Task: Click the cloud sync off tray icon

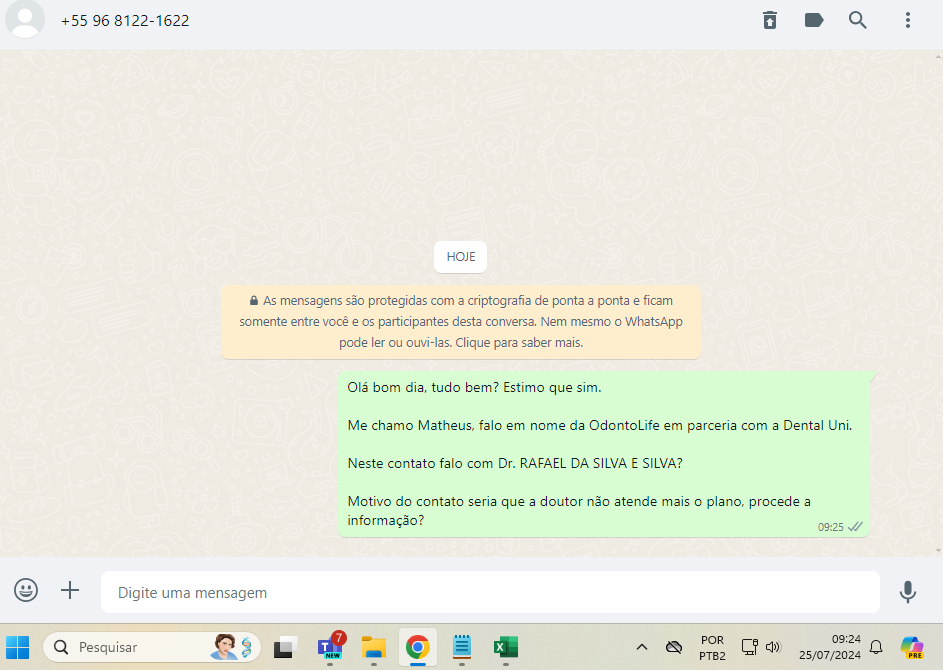Action: point(674,647)
